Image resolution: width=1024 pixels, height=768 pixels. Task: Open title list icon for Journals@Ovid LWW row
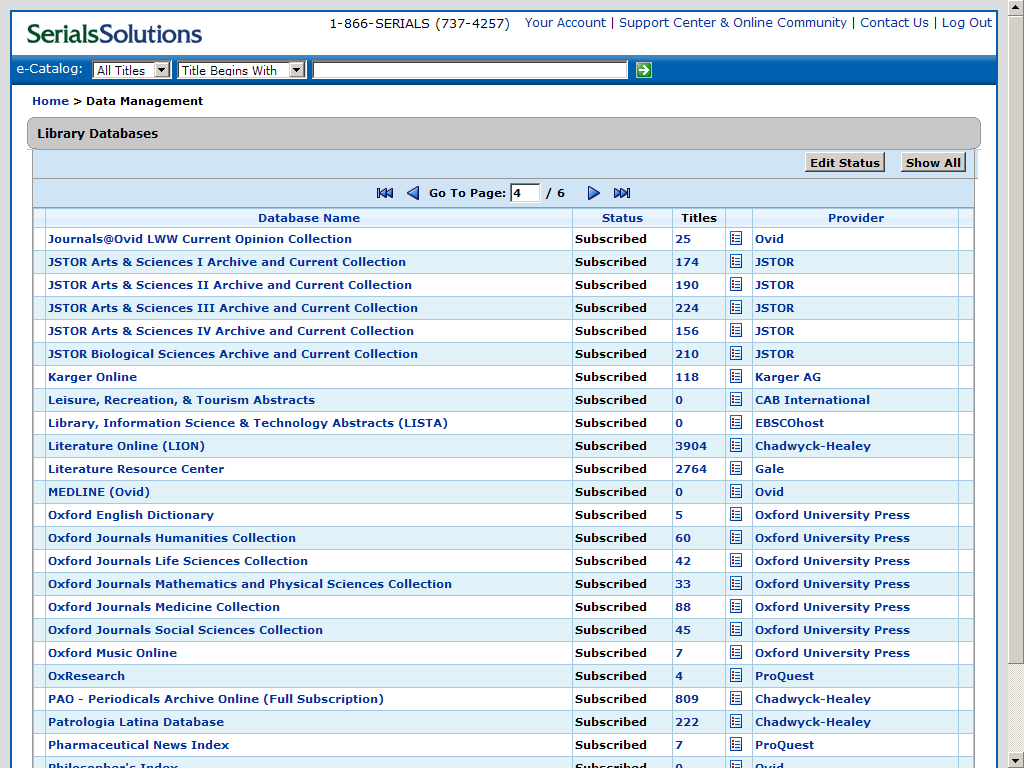coord(736,238)
